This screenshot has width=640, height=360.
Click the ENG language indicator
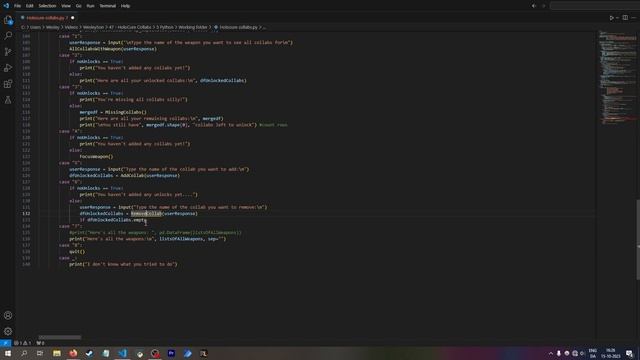pyautogui.click(x=593, y=353)
